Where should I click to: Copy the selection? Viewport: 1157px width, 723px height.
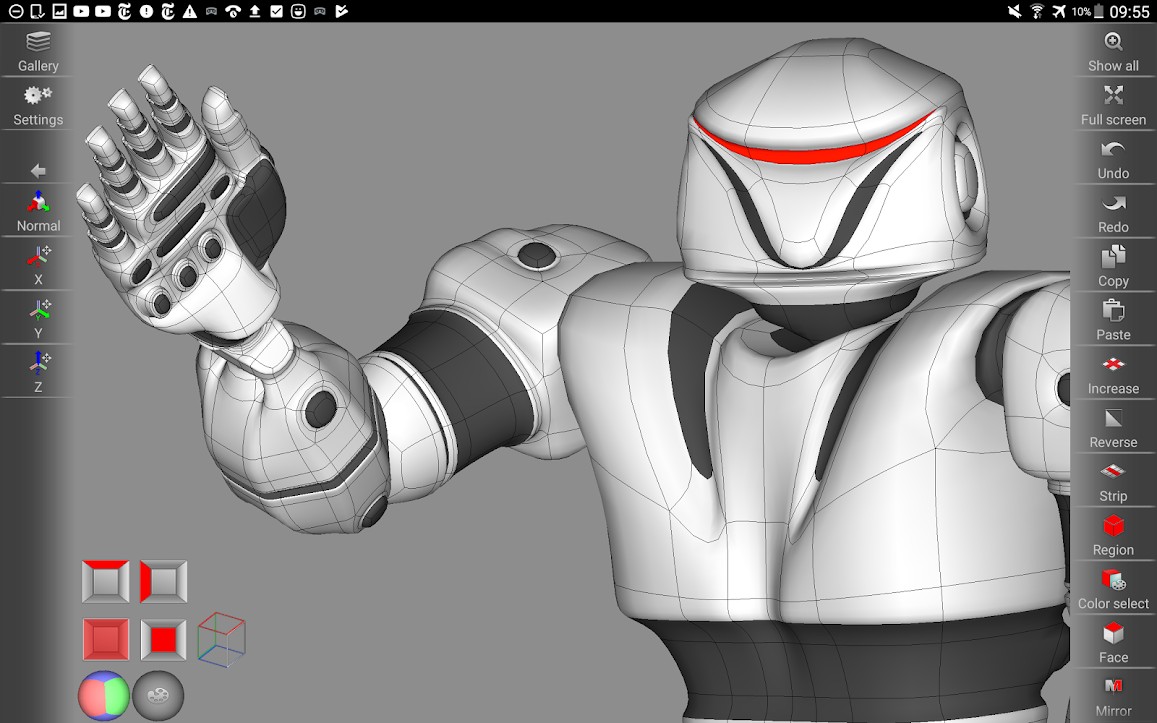click(x=1113, y=266)
